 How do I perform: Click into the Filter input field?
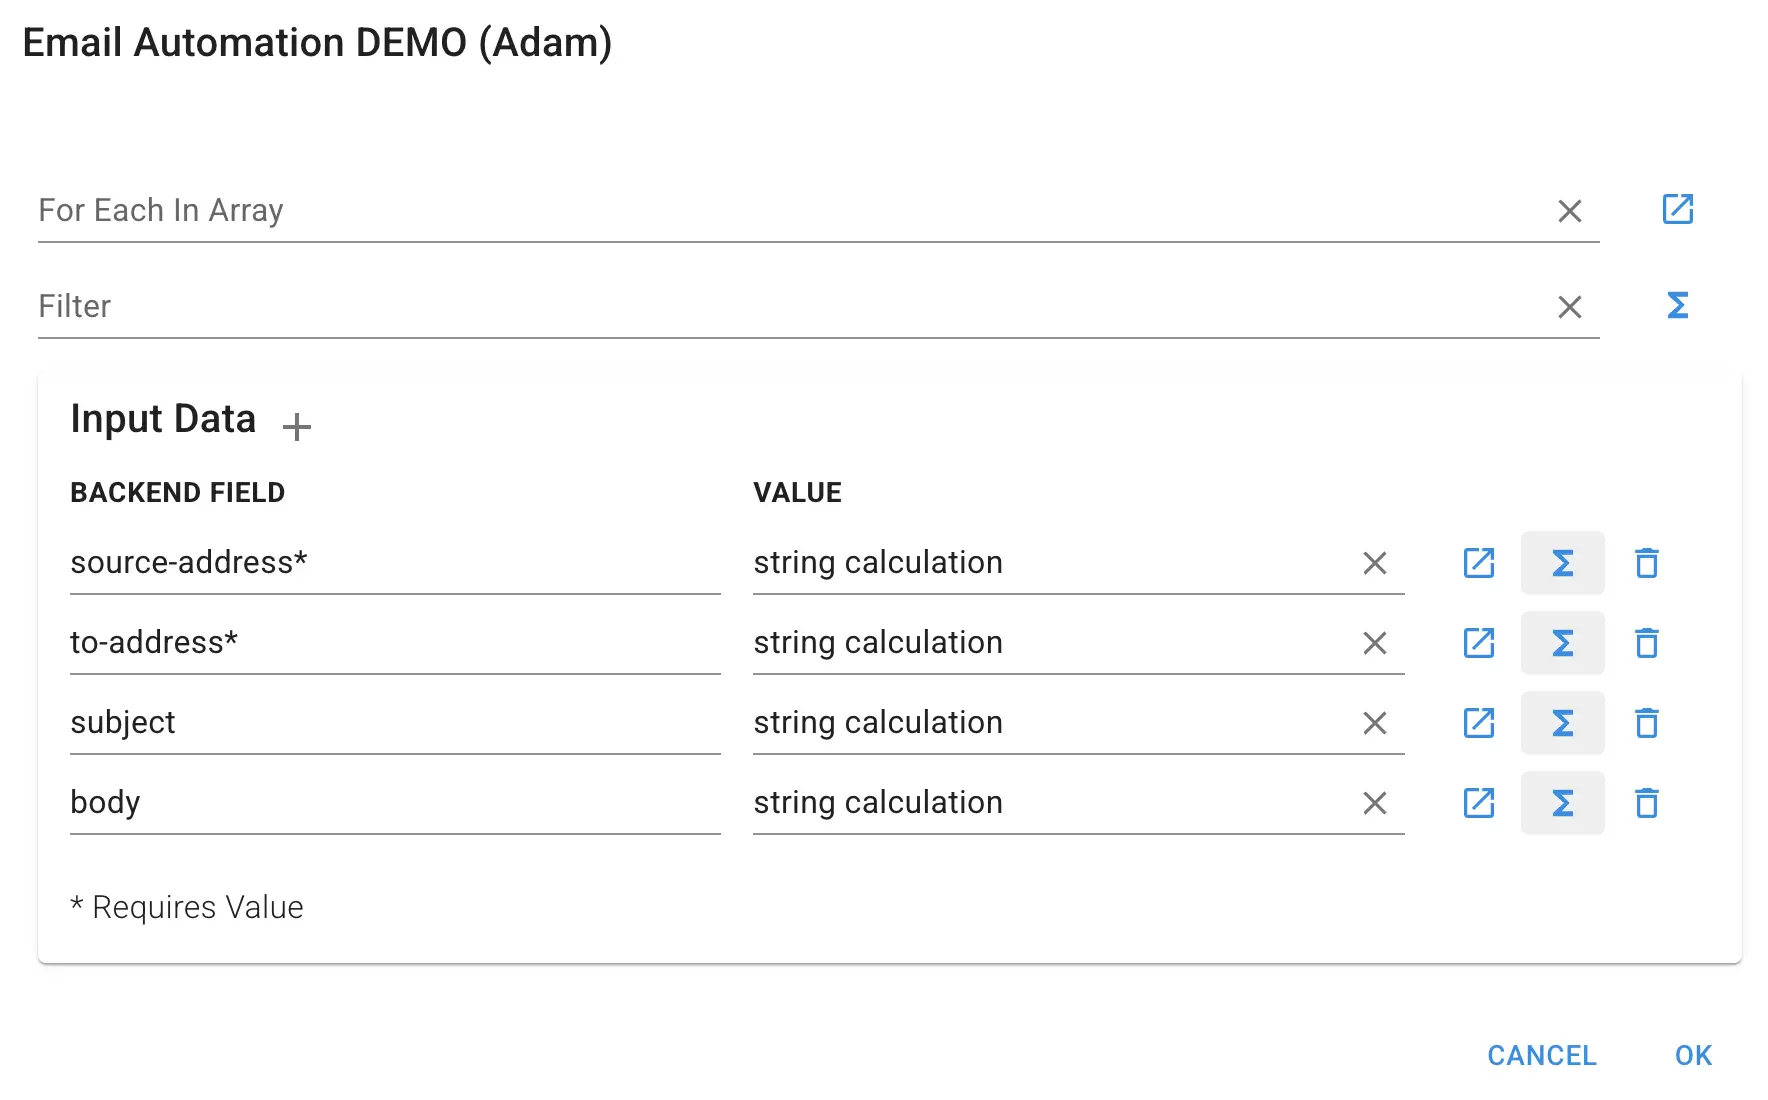coord(700,307)
